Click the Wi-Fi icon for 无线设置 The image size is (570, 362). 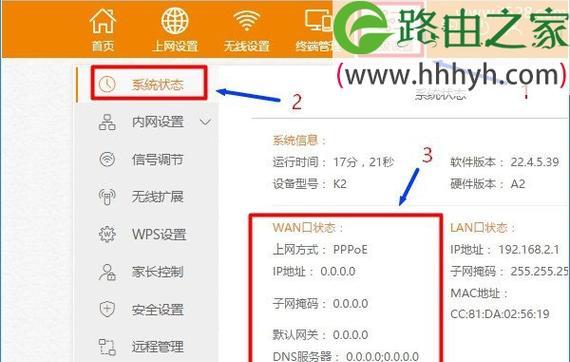point(247,20)
